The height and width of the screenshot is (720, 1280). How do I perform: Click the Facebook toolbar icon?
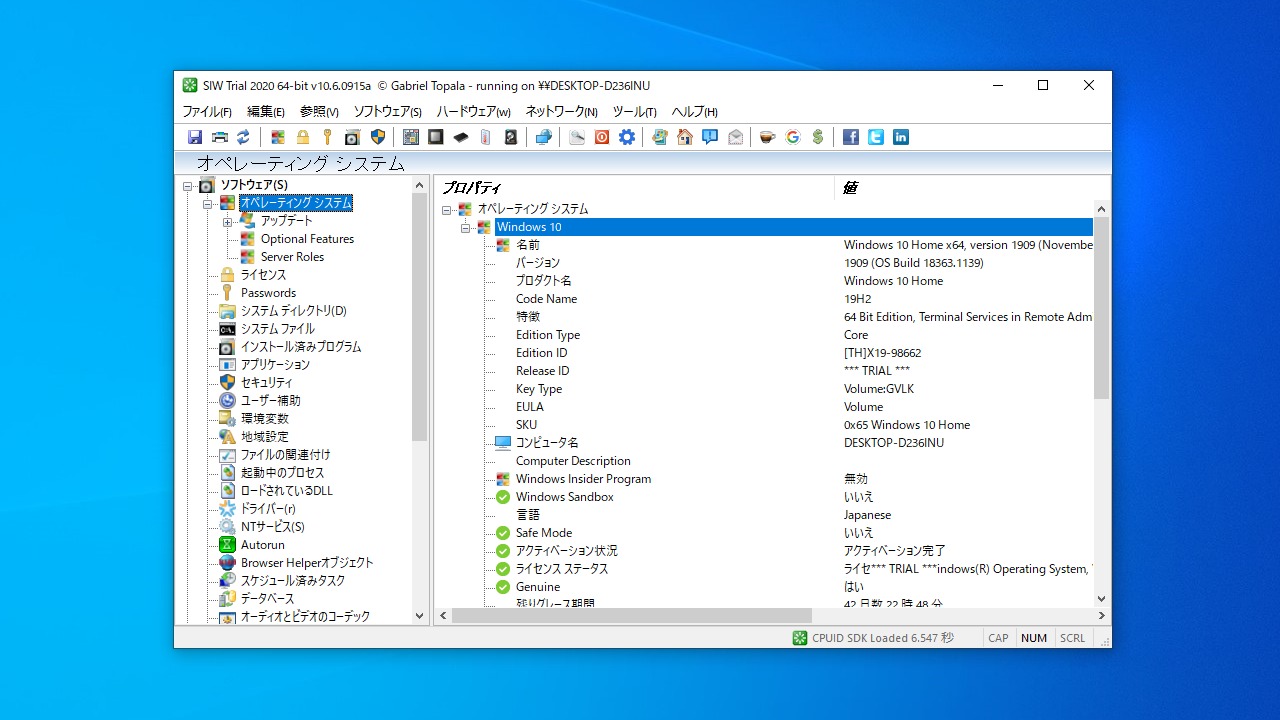pos(851,137)
